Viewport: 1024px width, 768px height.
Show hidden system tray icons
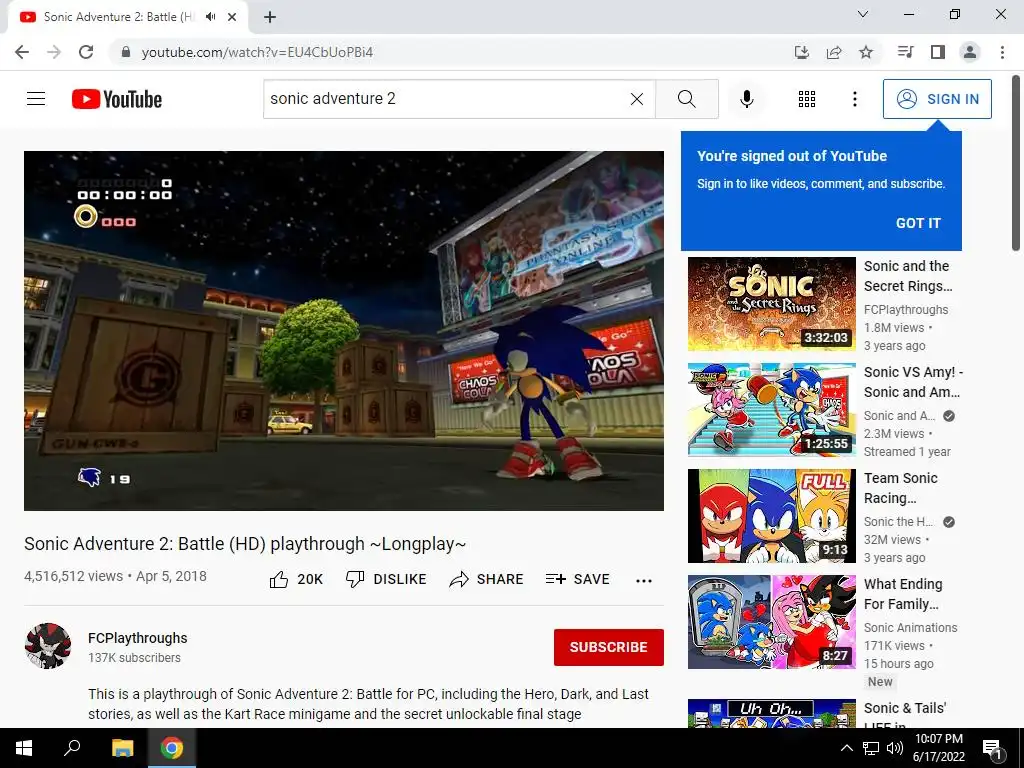(x=846, y=748)
